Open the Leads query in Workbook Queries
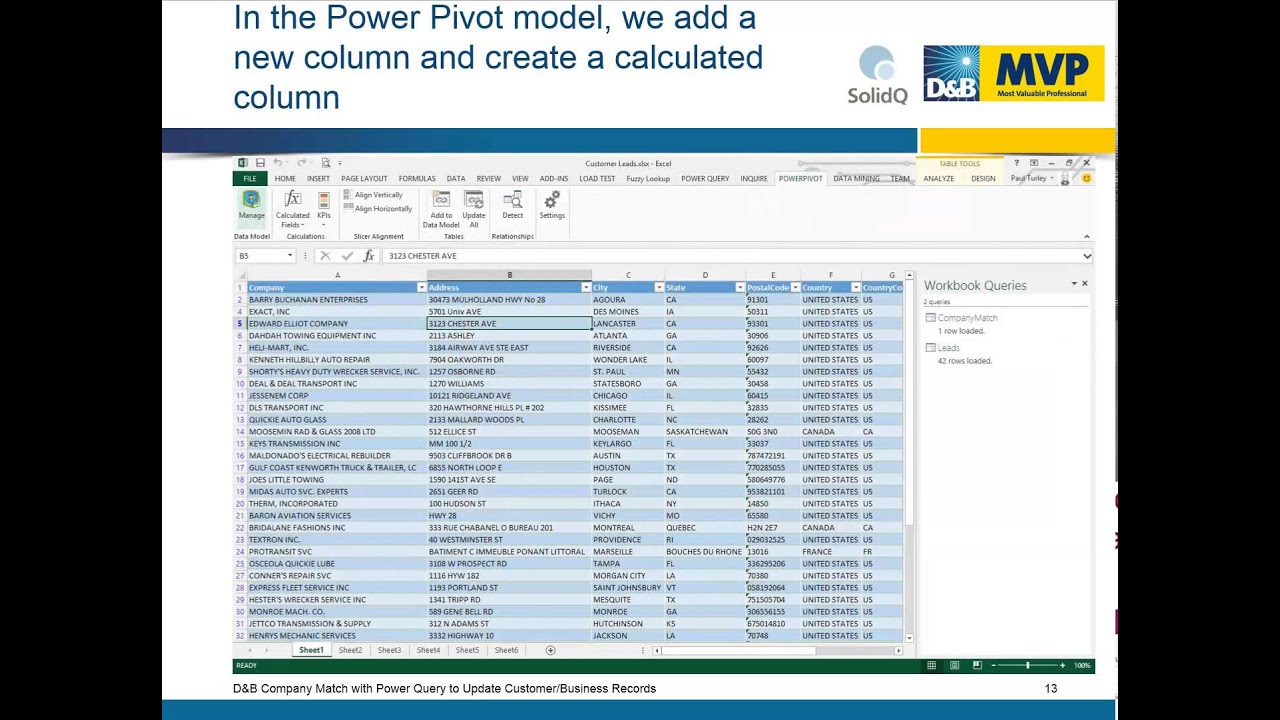 [949, 348]
